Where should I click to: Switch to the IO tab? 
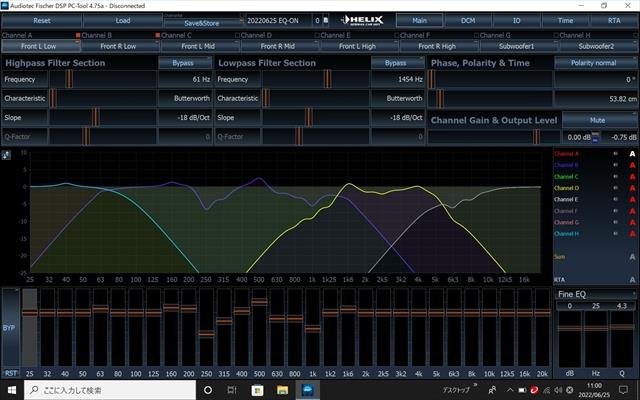click(516, 20)
